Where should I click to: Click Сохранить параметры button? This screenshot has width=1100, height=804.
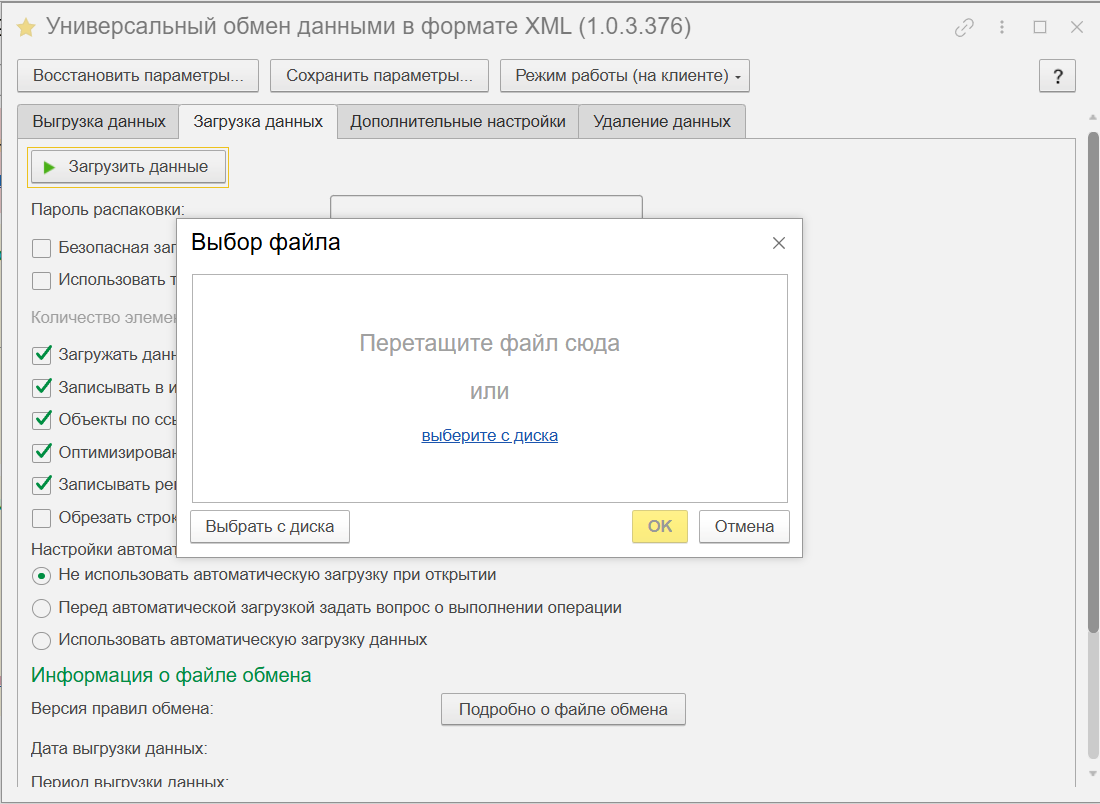[379, 76]
